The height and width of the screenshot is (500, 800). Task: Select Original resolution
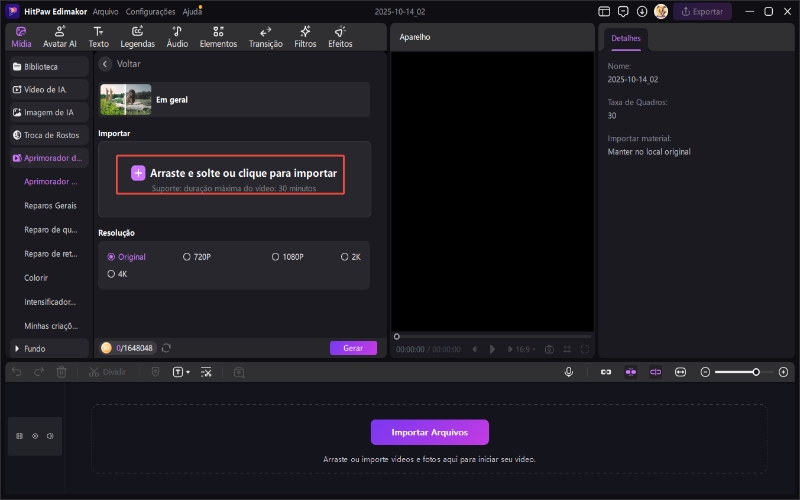tap(127, 257)
